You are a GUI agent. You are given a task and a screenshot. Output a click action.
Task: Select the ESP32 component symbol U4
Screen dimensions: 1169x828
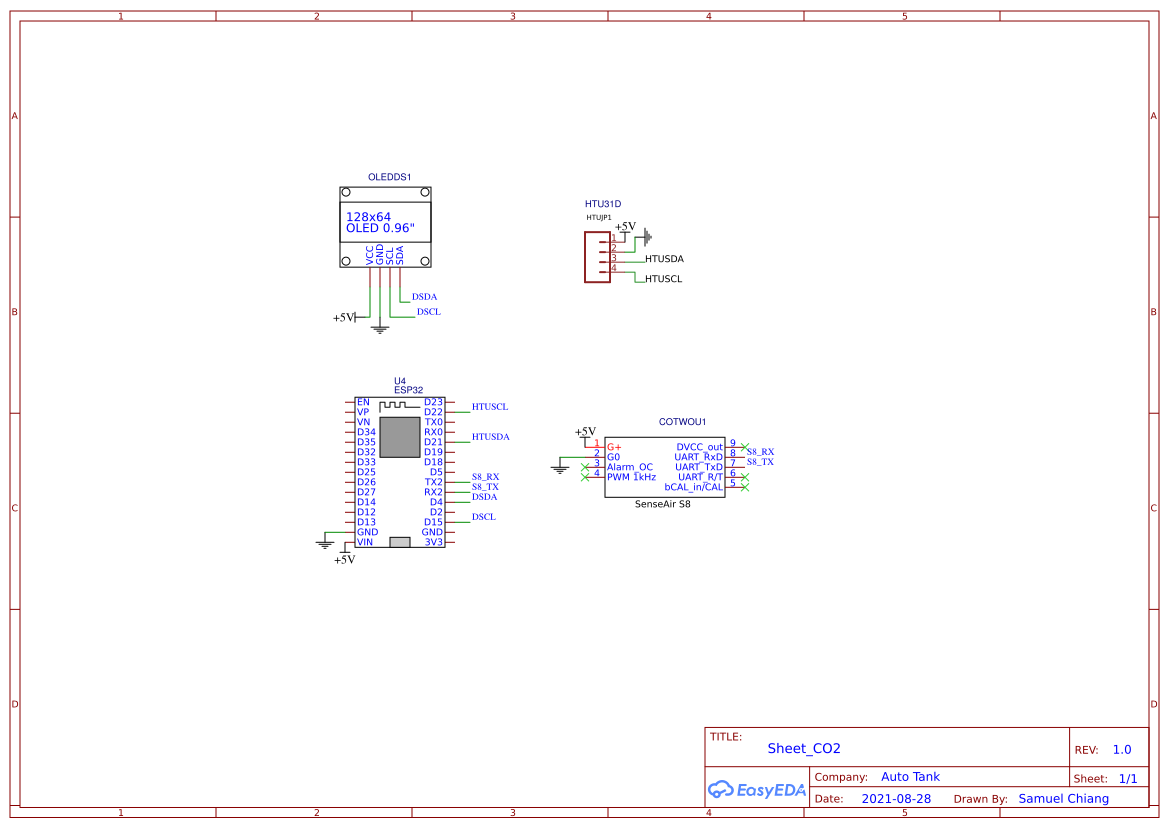[399, 470]
